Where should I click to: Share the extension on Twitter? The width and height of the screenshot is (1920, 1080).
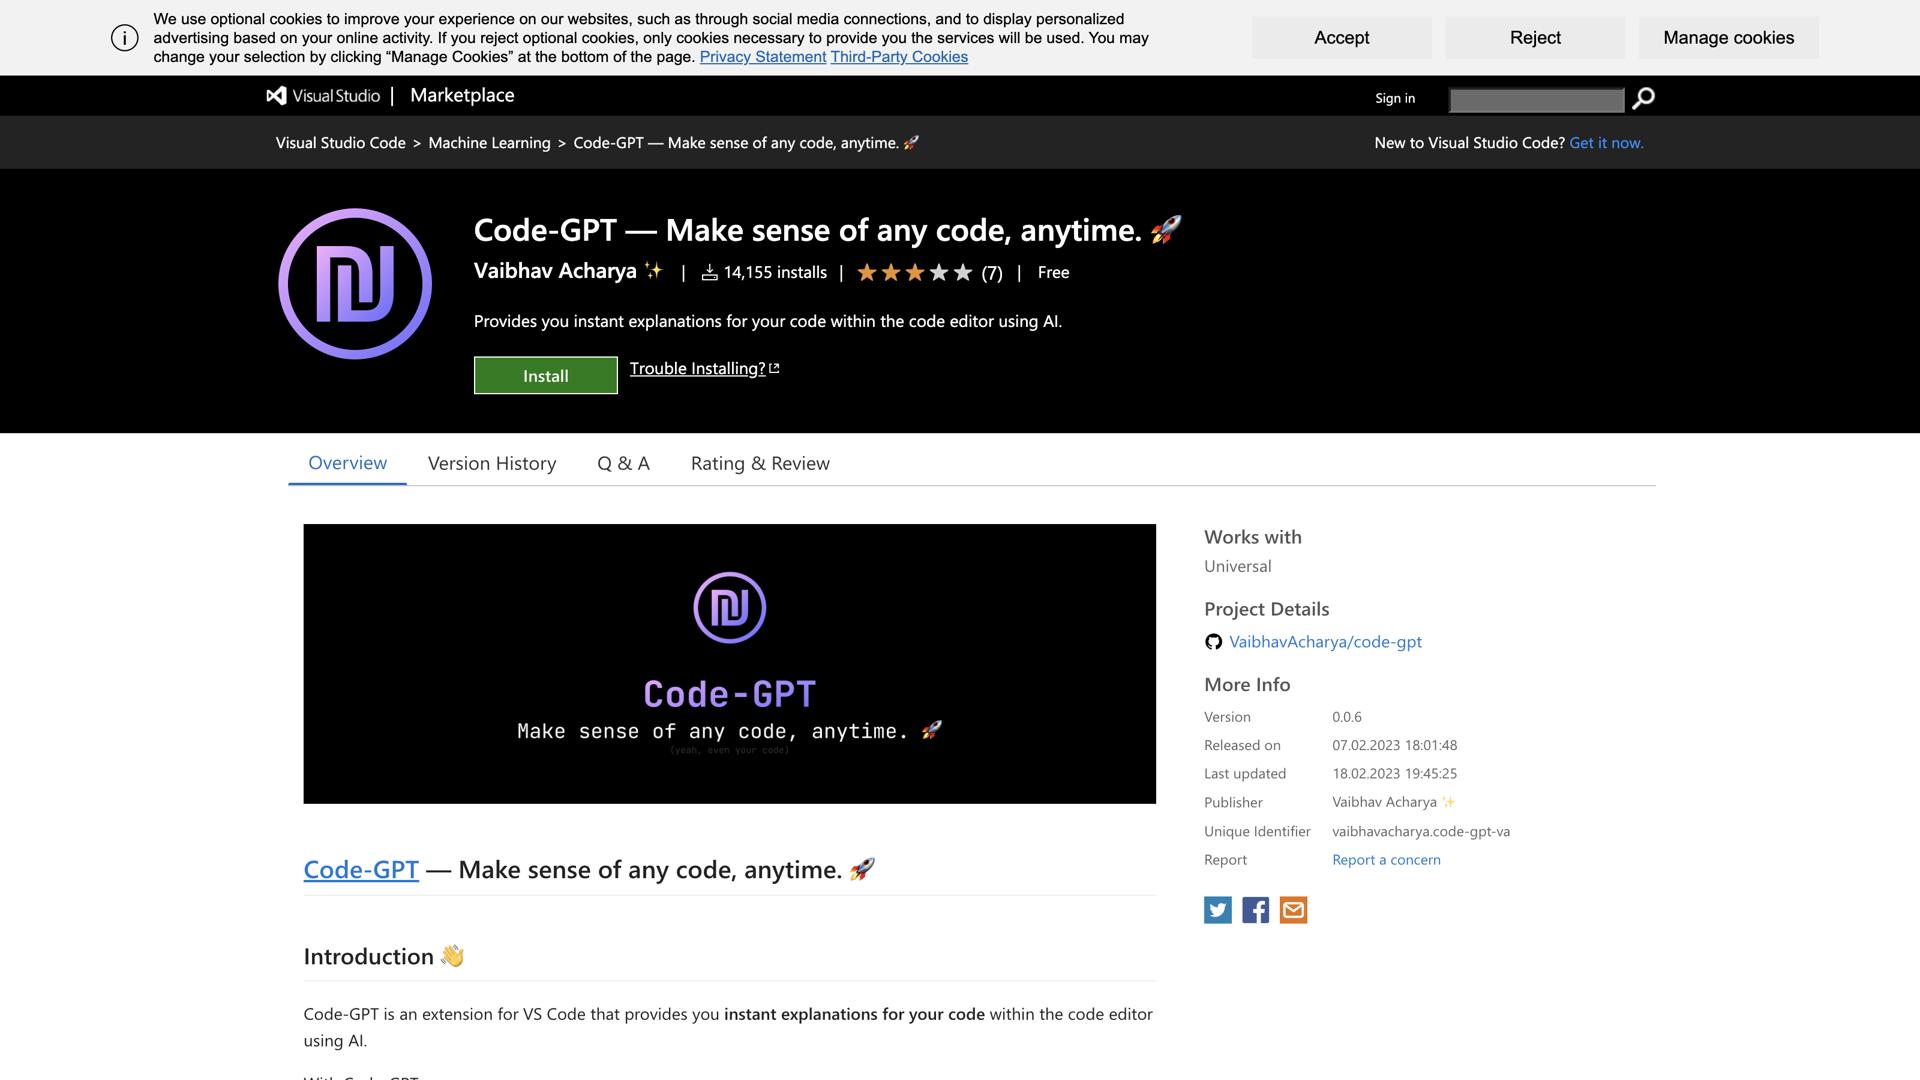[x=1217, y=910]
